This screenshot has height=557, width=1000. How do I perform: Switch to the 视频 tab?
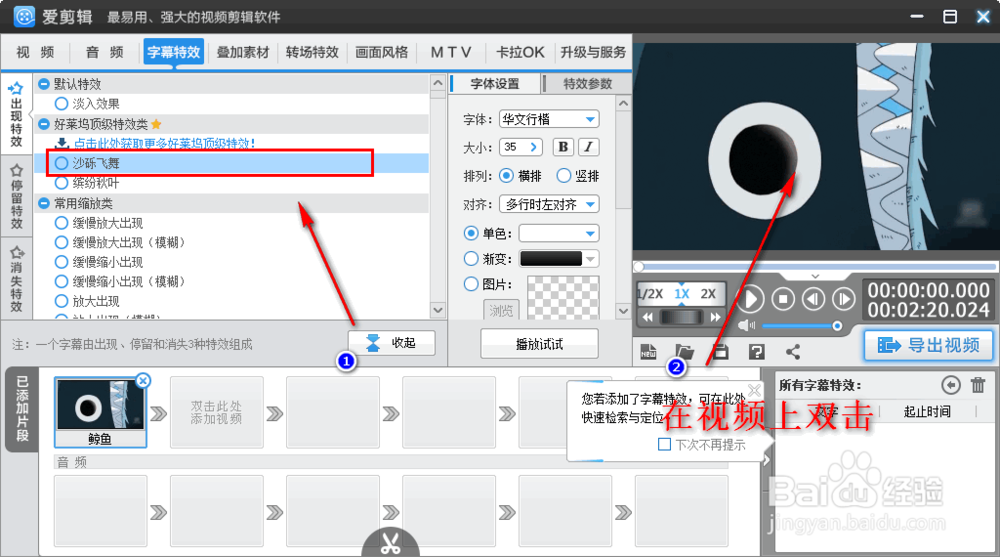tap(35, 52)
